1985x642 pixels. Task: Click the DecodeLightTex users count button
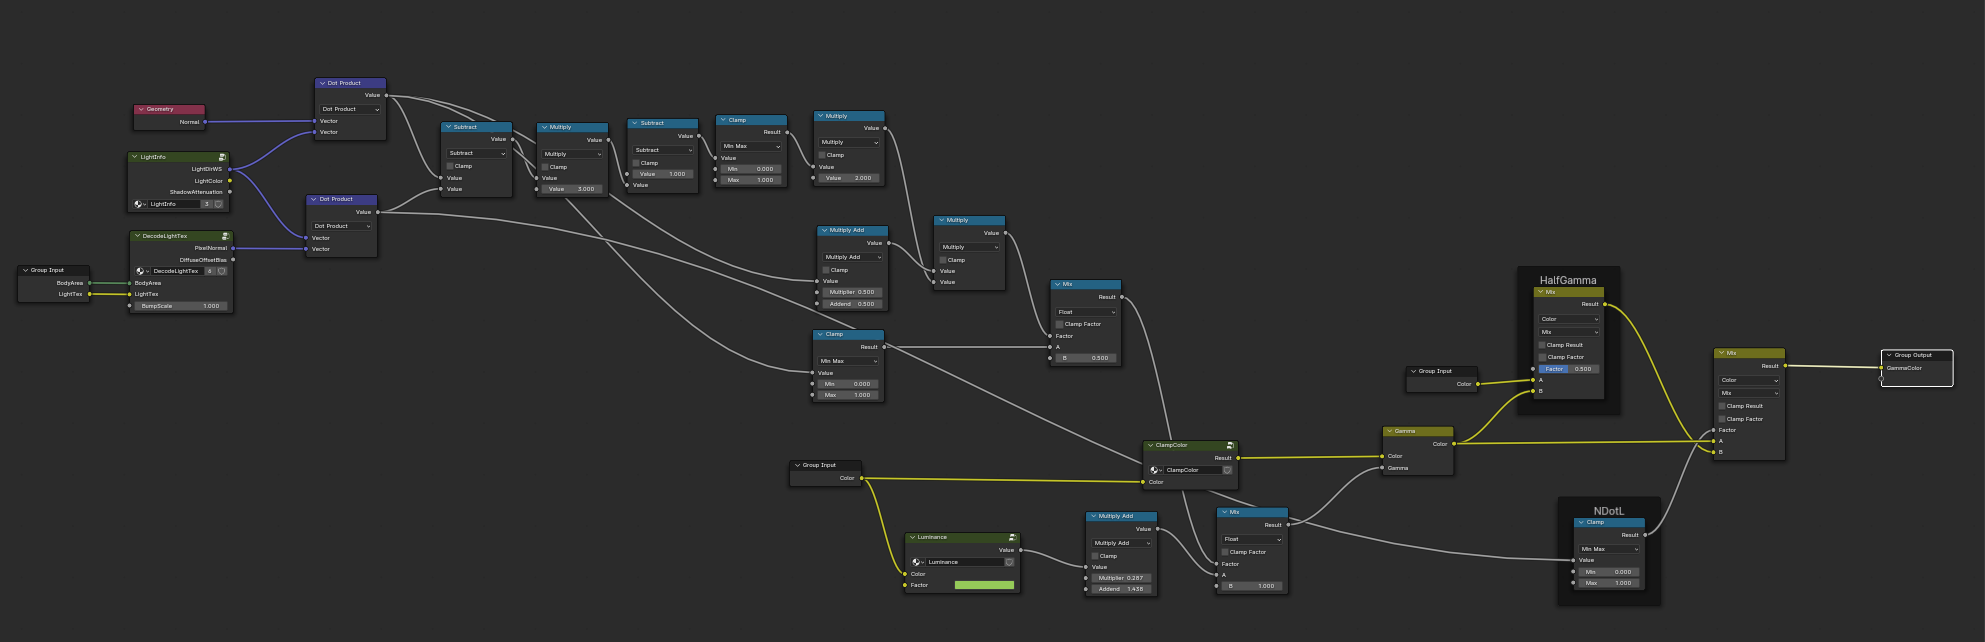[210, 271]
